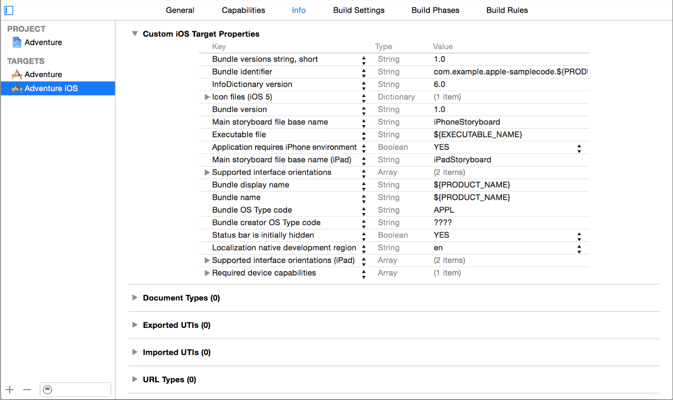Open key stepper for Bundle OS Type code
This screenshot has height=400, width=673.
coord(364,211)
